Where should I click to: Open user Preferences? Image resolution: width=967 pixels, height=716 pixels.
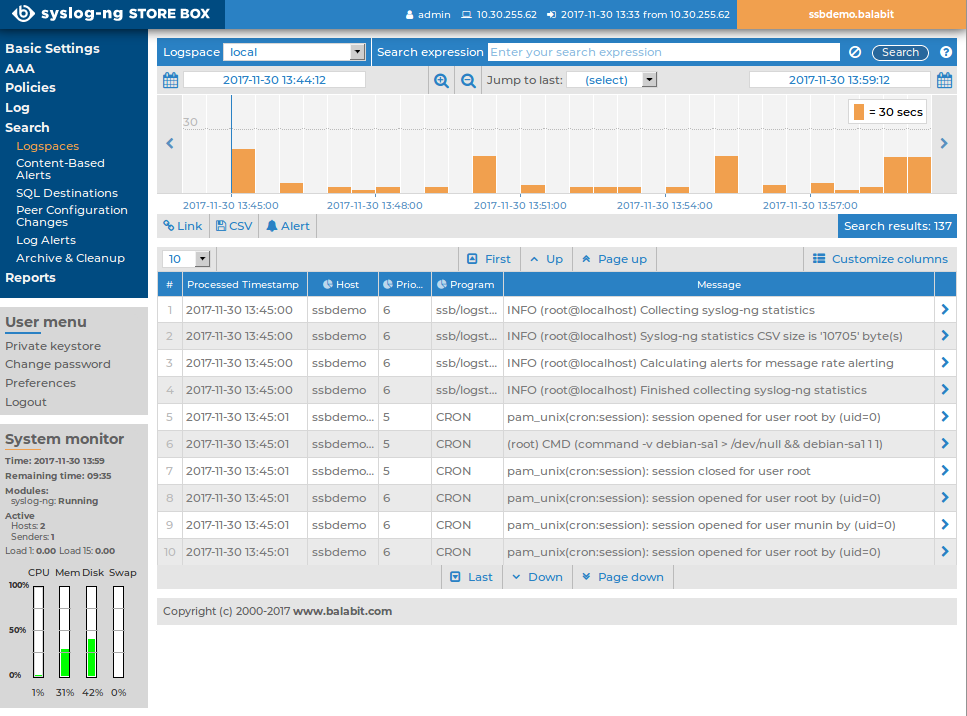click(41, 383)
